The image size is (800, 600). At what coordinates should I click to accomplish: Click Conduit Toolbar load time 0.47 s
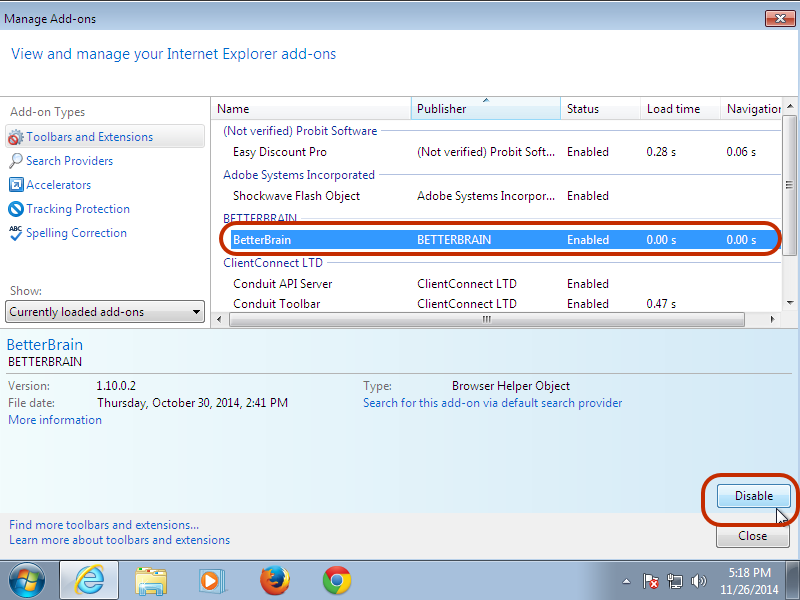(661, 304)
